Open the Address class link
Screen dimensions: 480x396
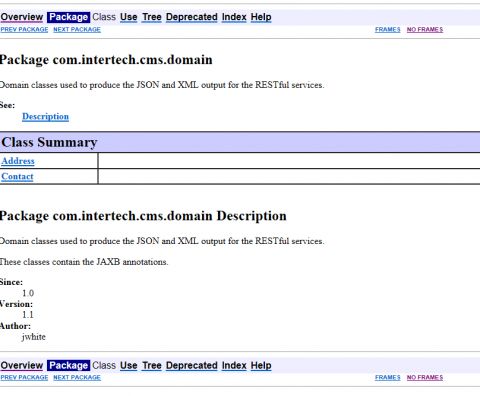(x=18, y=161)
